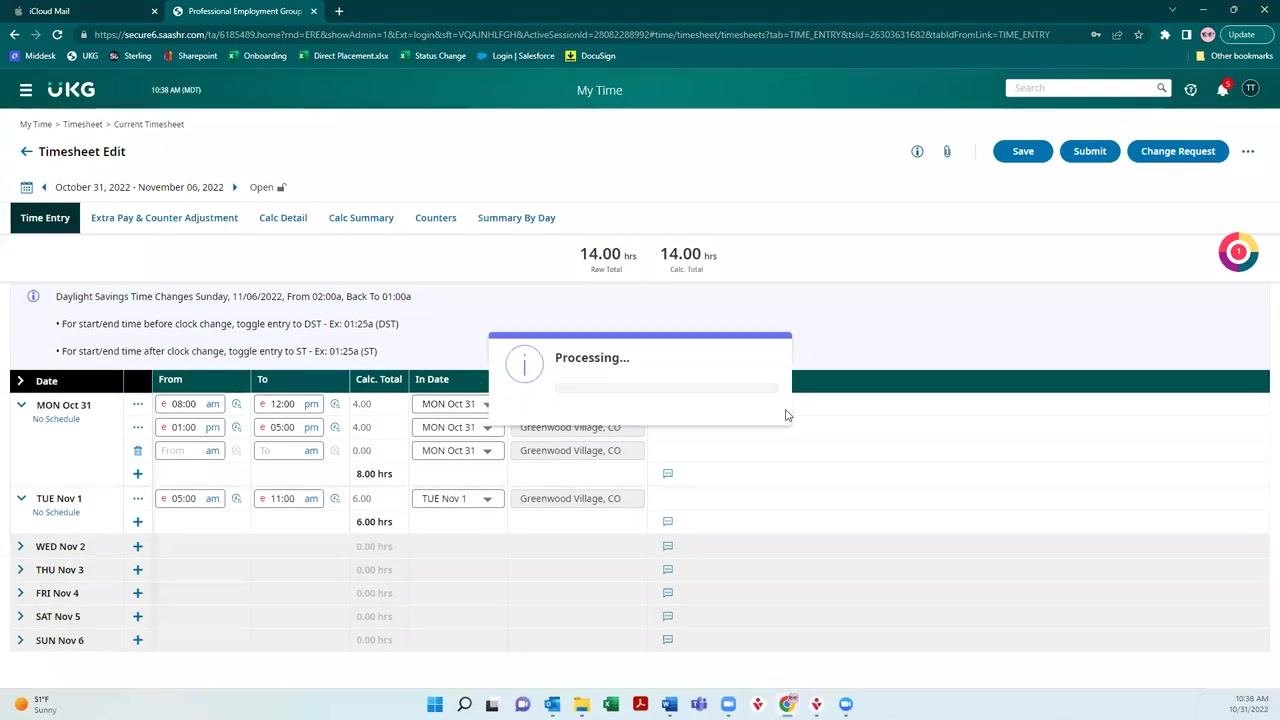Screen dimensions: 1280x720
Task: Open the more options ellipsis near Change Request
Action: (x=1248, y=151)
